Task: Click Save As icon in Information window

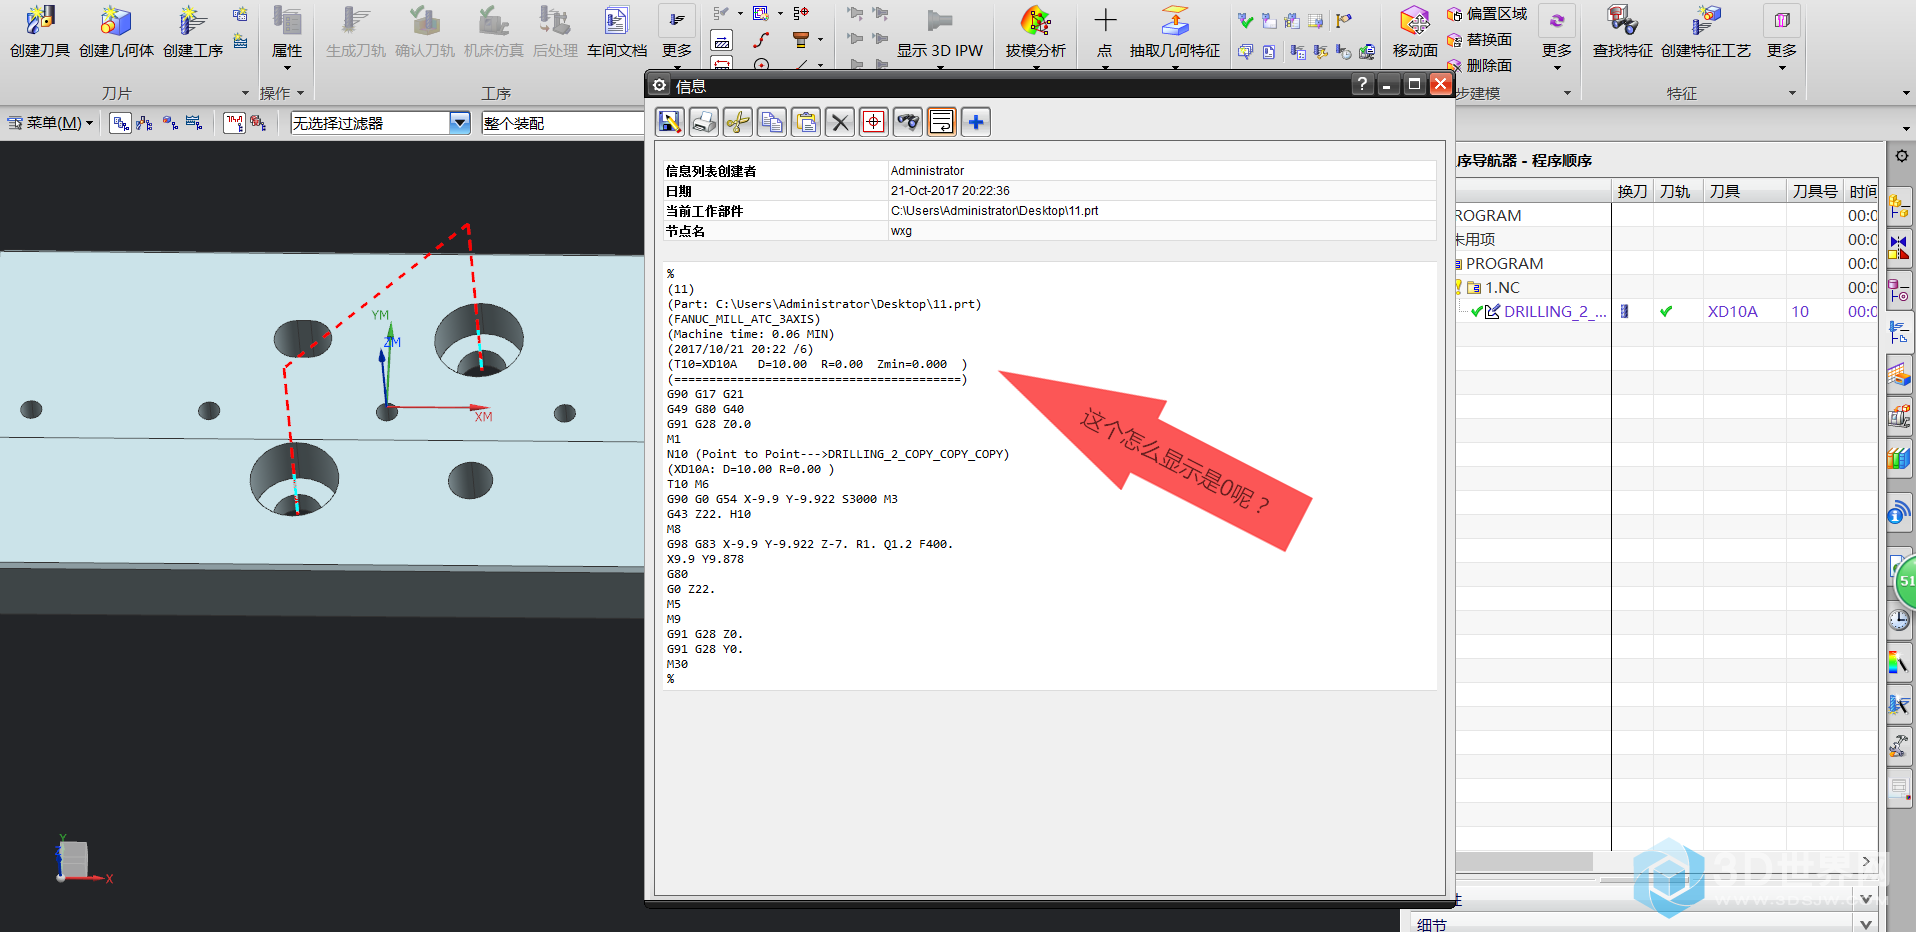Action: 670,122
